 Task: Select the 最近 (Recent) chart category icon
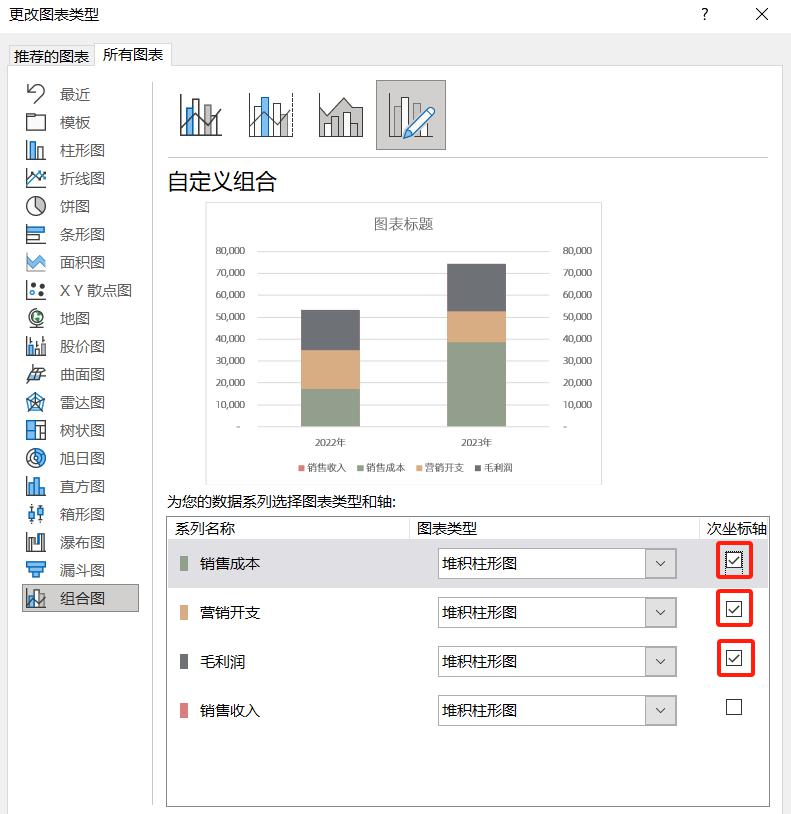tap(36, 94)
